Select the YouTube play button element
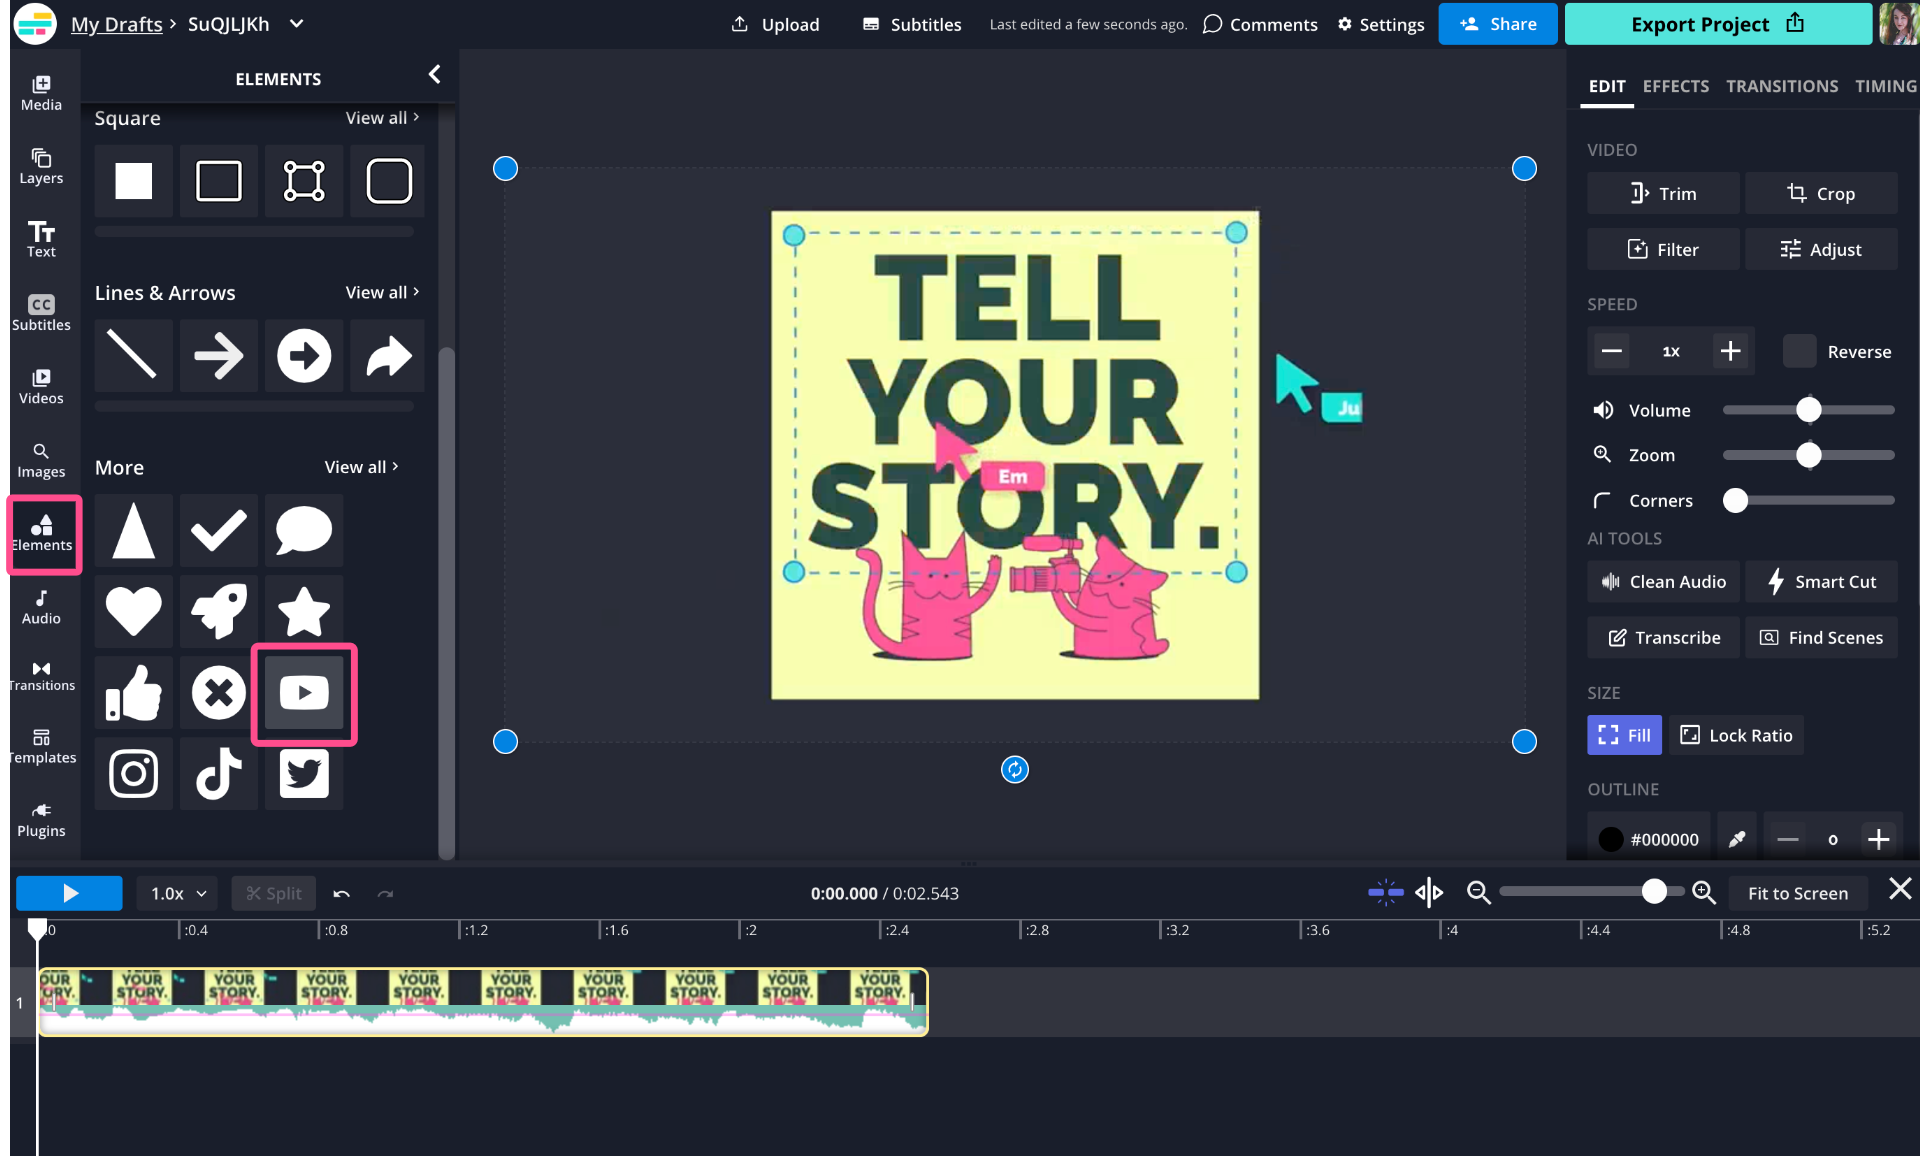The image size is (1920, 1156). (304, 693)
